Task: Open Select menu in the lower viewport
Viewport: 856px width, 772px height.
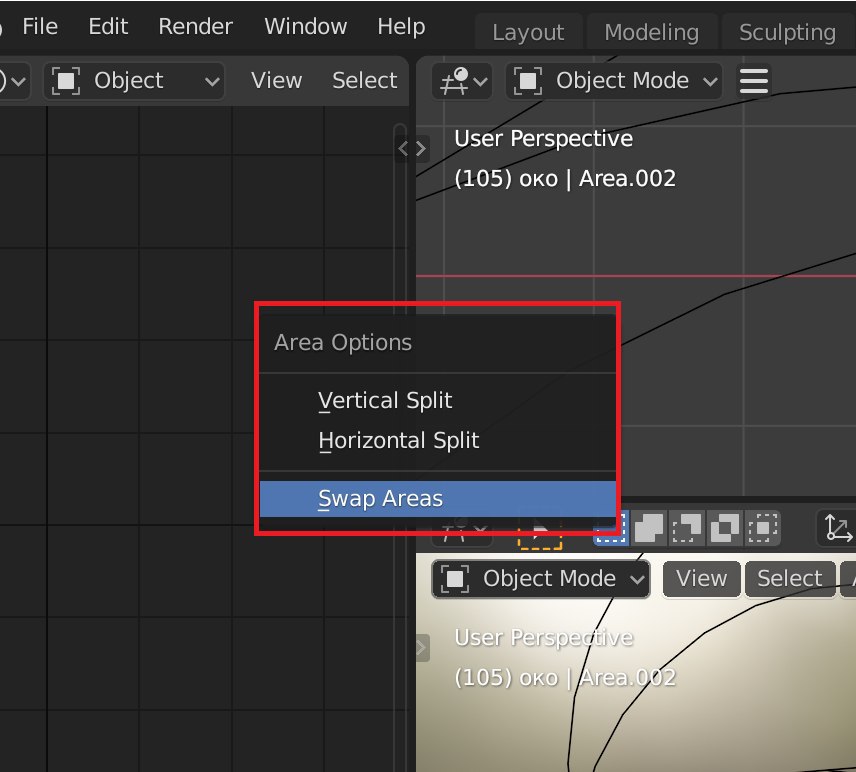Action: click(x=789, y=579)
